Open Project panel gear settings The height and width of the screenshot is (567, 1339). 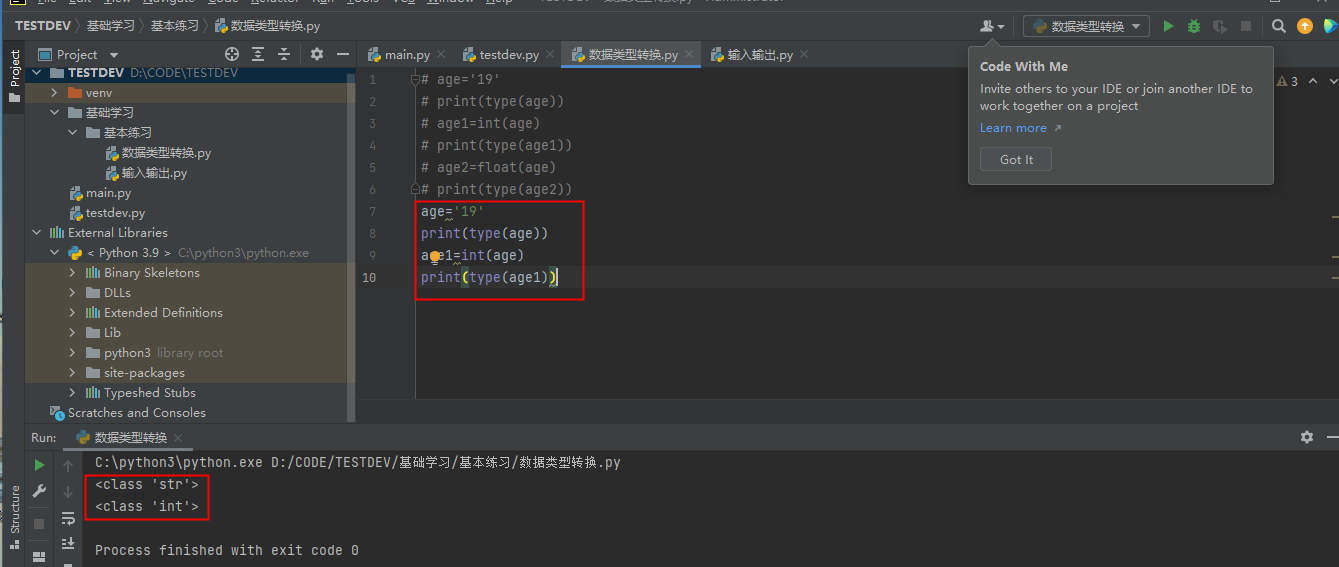pyautogui.click(x=317, y=54)
